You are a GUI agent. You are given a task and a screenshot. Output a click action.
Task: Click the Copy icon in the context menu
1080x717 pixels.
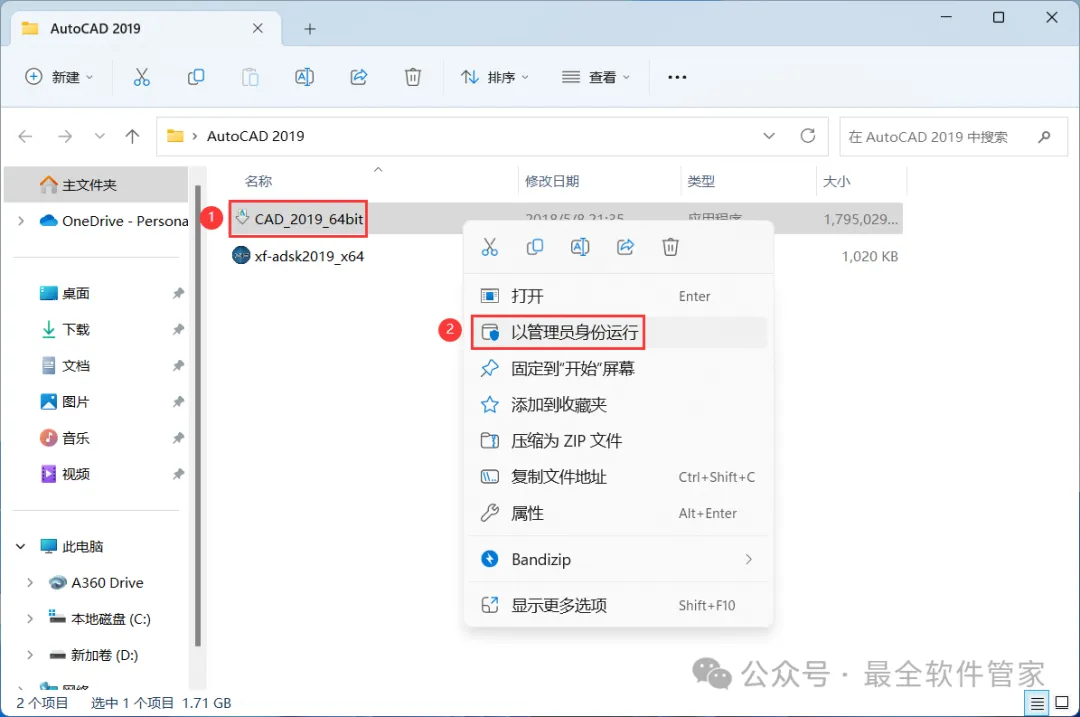pyautogui.click(x=534, y=247)
